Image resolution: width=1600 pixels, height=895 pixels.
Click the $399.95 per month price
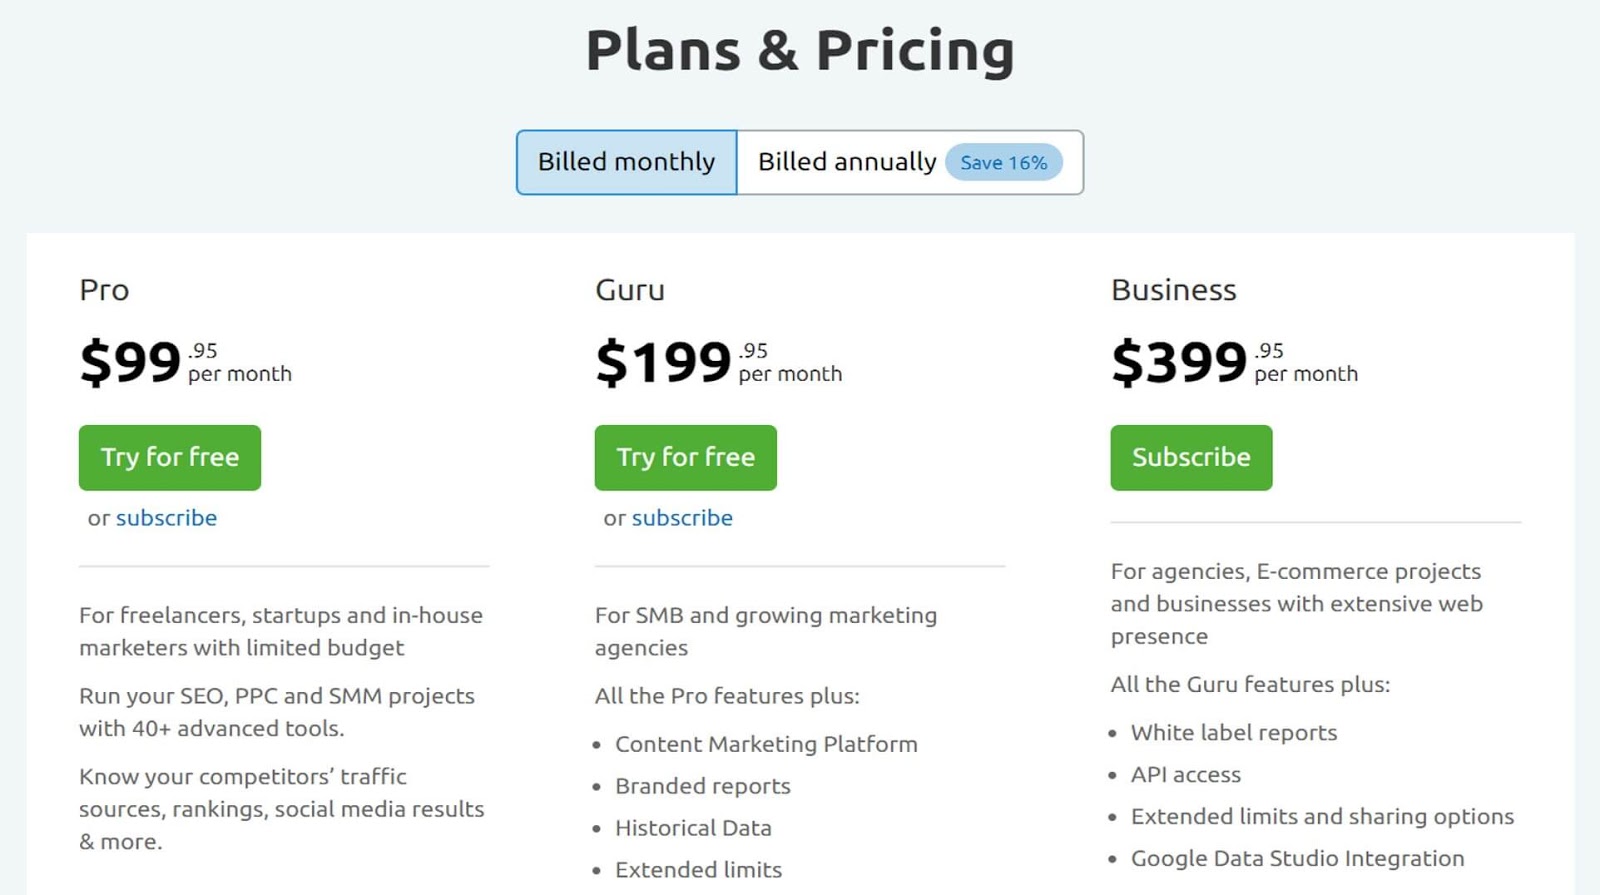[x=1234, y=362]
